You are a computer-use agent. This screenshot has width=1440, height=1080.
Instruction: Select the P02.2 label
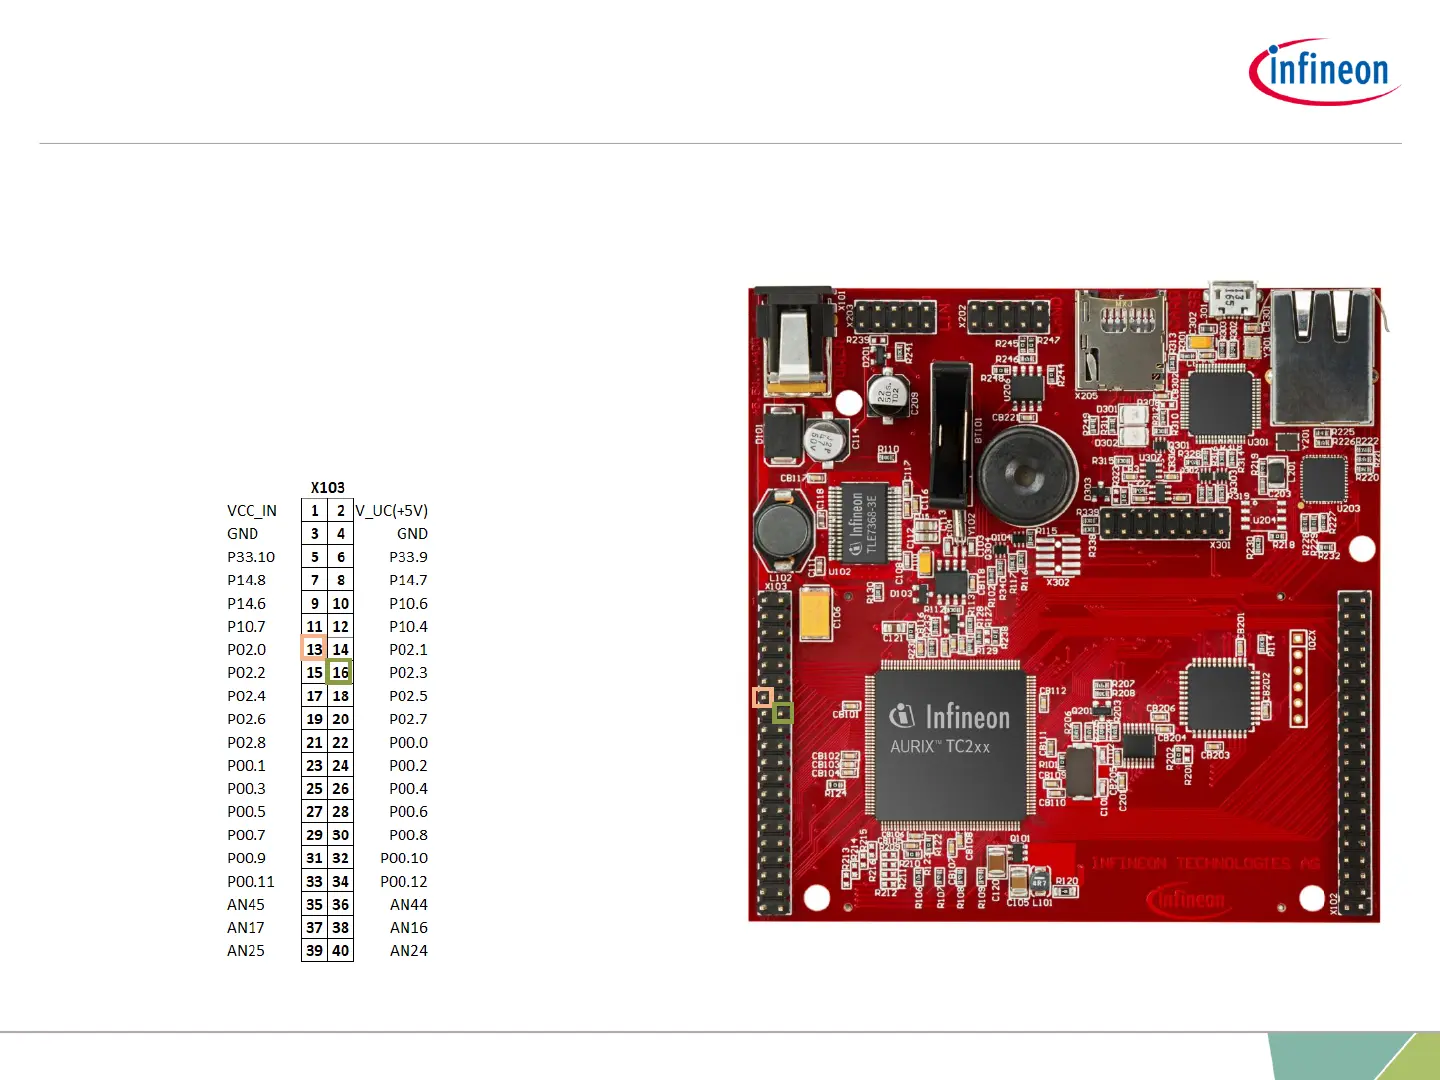(246, 672)
